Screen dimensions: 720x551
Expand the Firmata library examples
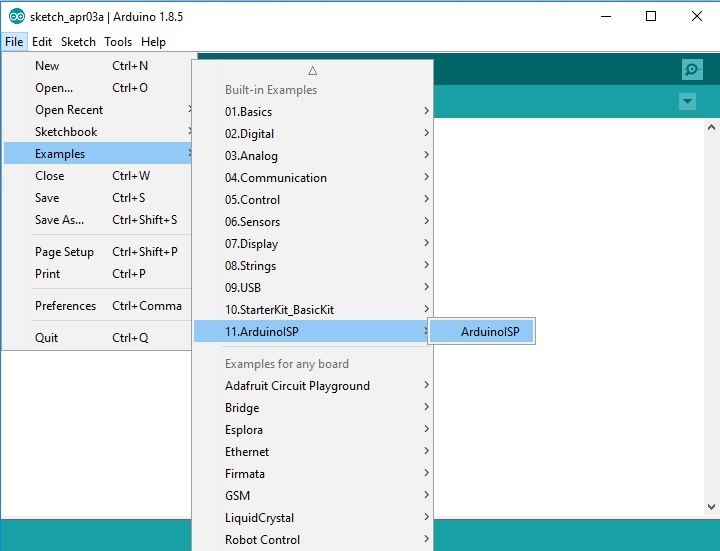pos(313,474)
